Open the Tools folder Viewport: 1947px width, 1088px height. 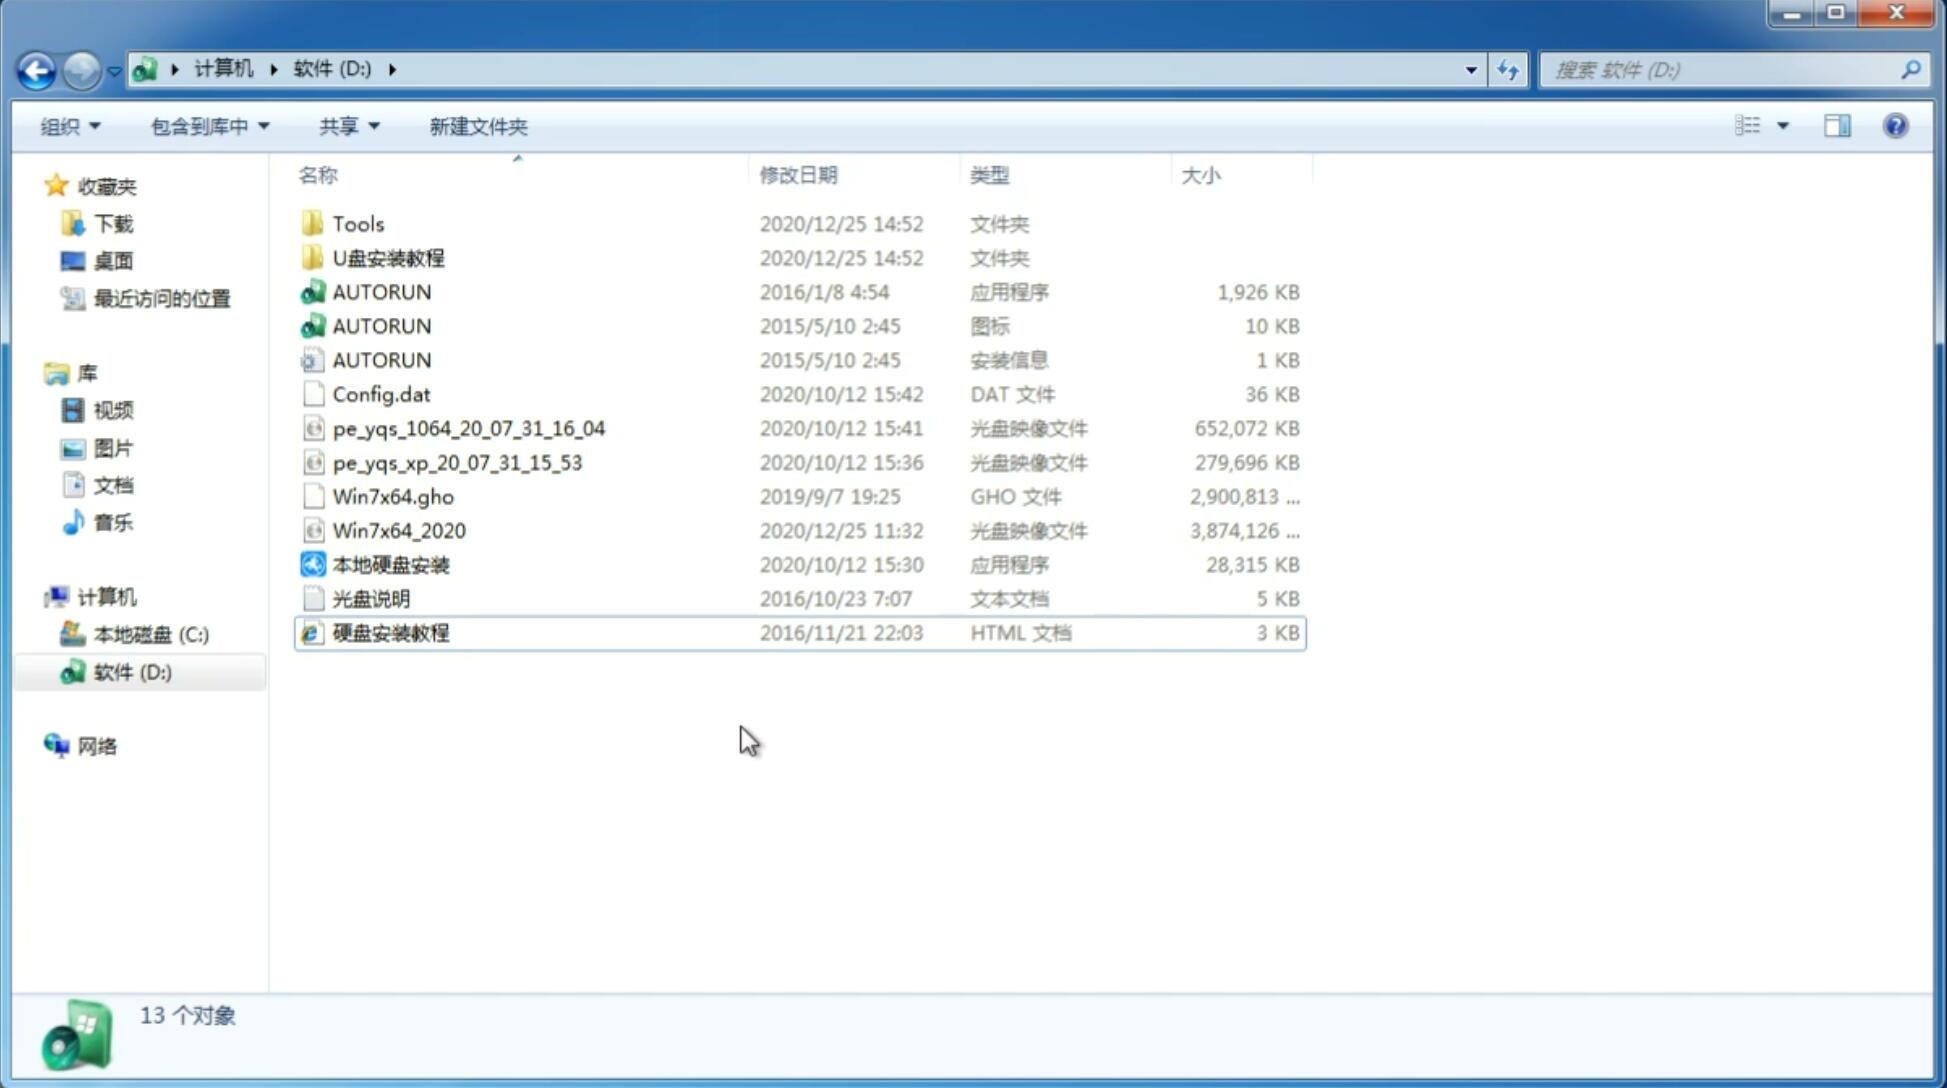pyautogui.click(x=357, y=223)
